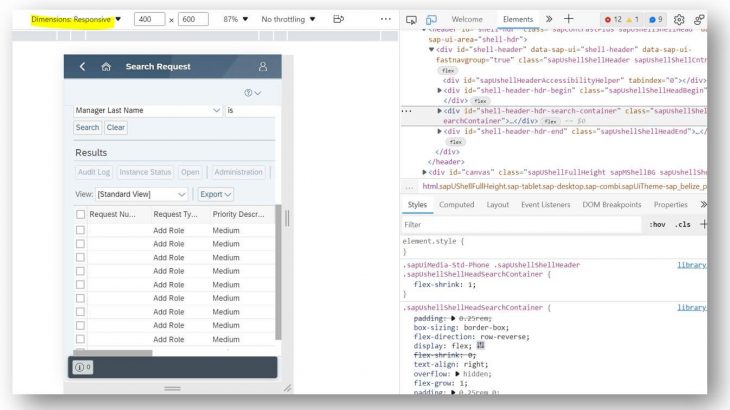Check the second Add Role row checkbox
The height and width of the screenshot is (410, 730).
point(81,246)
